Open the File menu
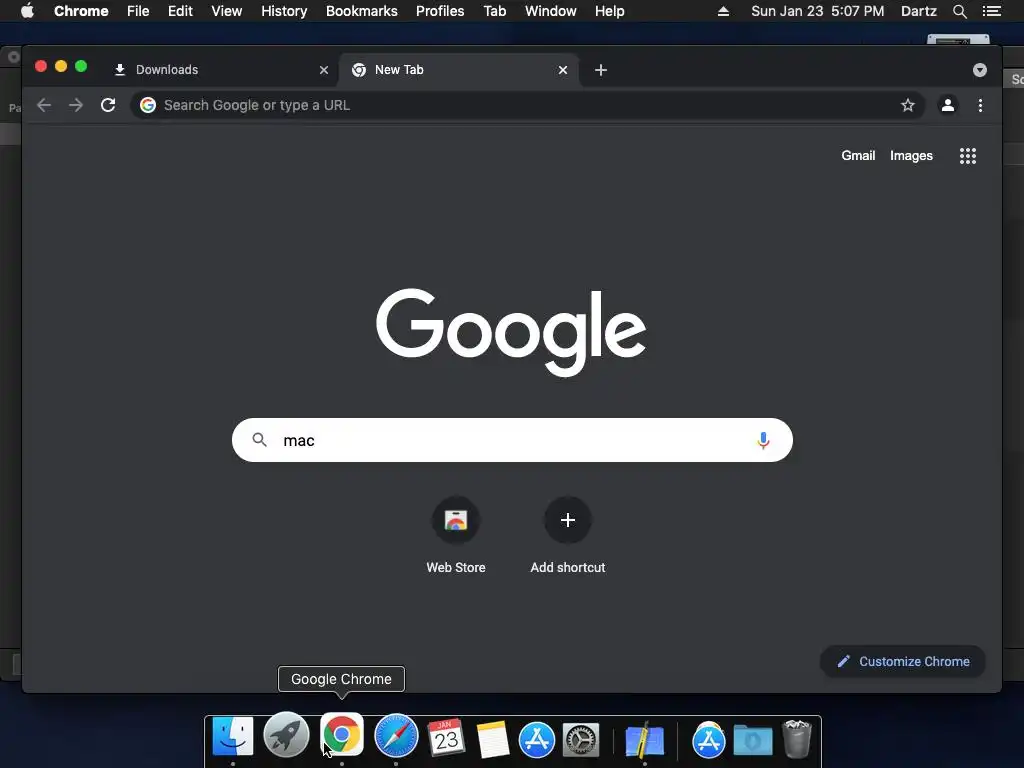This screenshot has height=768, width=1024. pos(138,11)
